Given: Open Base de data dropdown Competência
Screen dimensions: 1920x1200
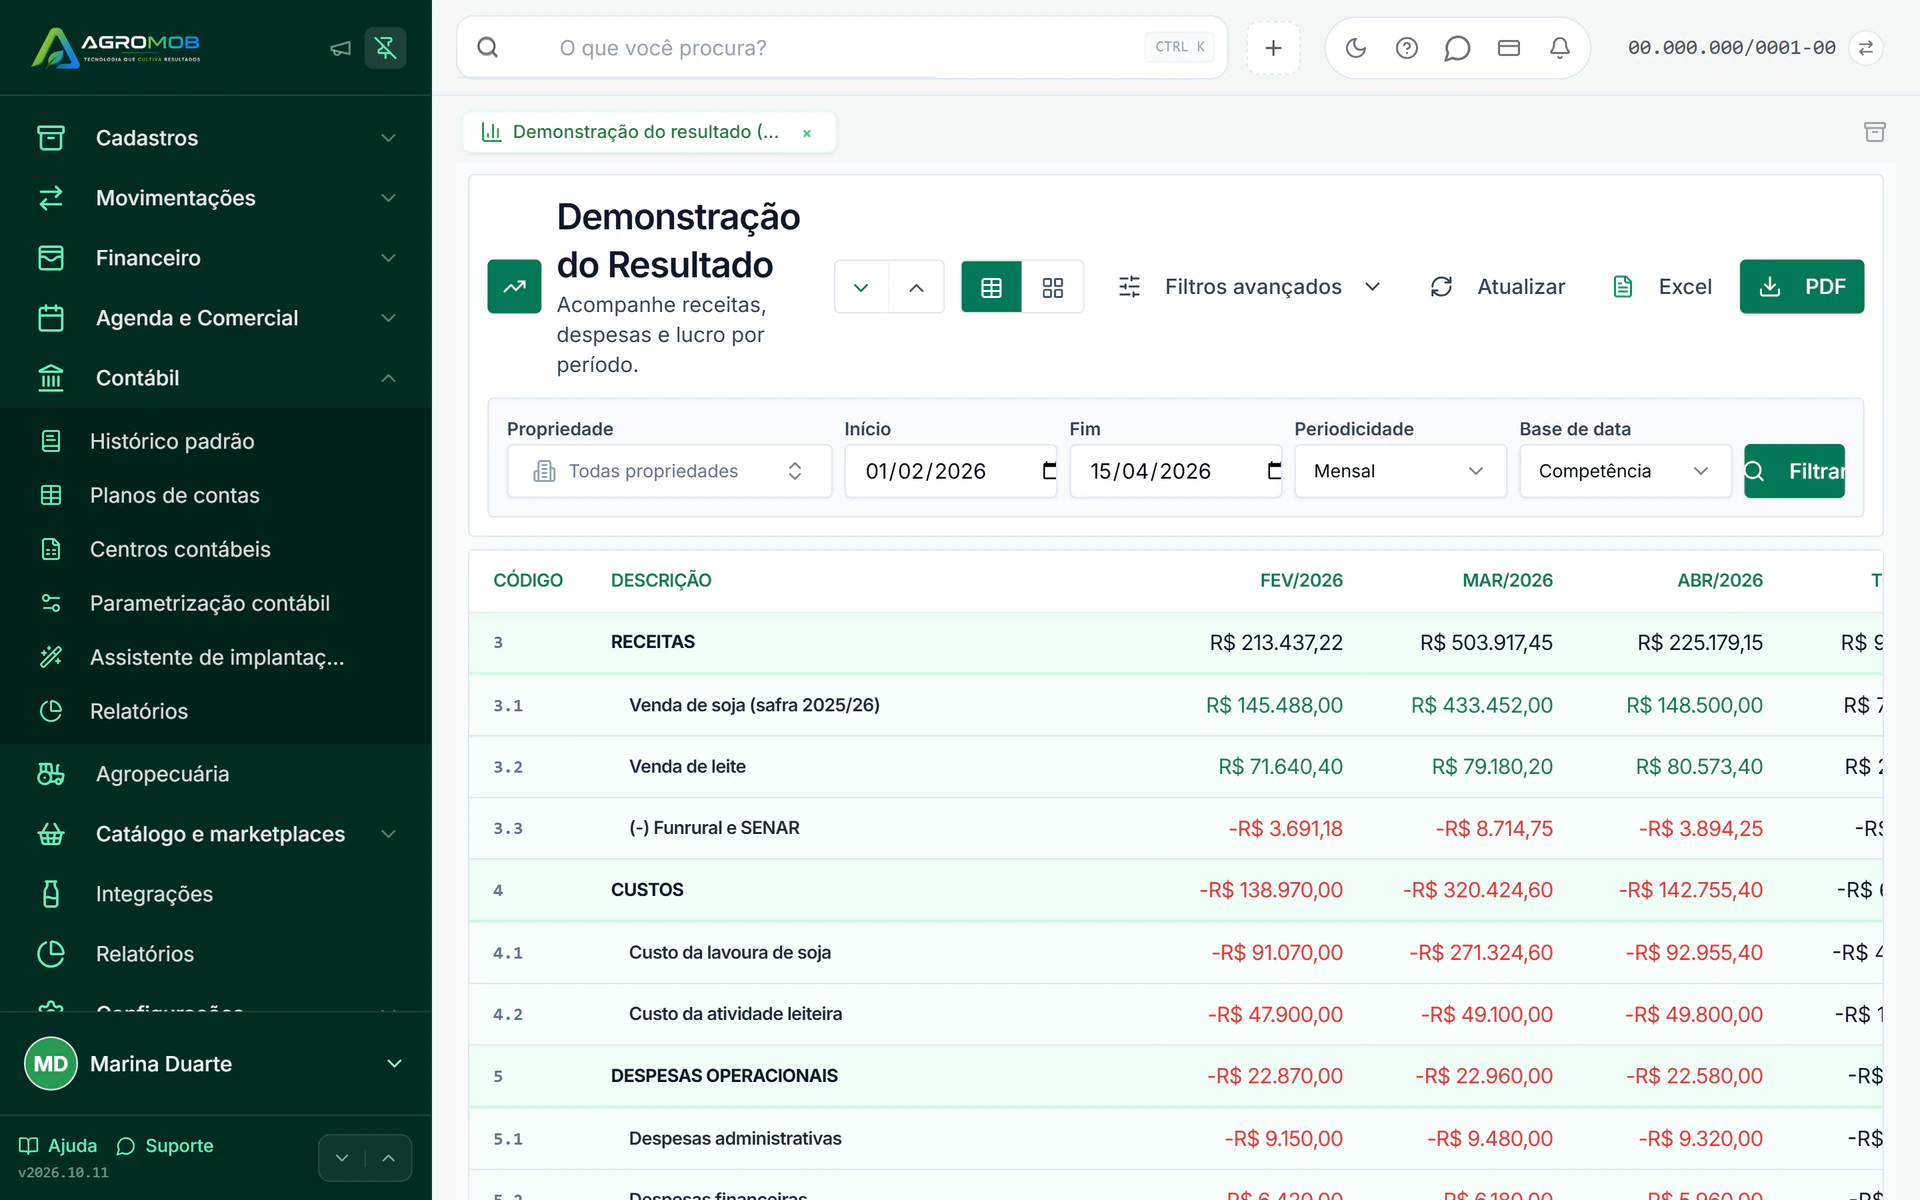Looking at the screenshot, I should pos(1625,471).
